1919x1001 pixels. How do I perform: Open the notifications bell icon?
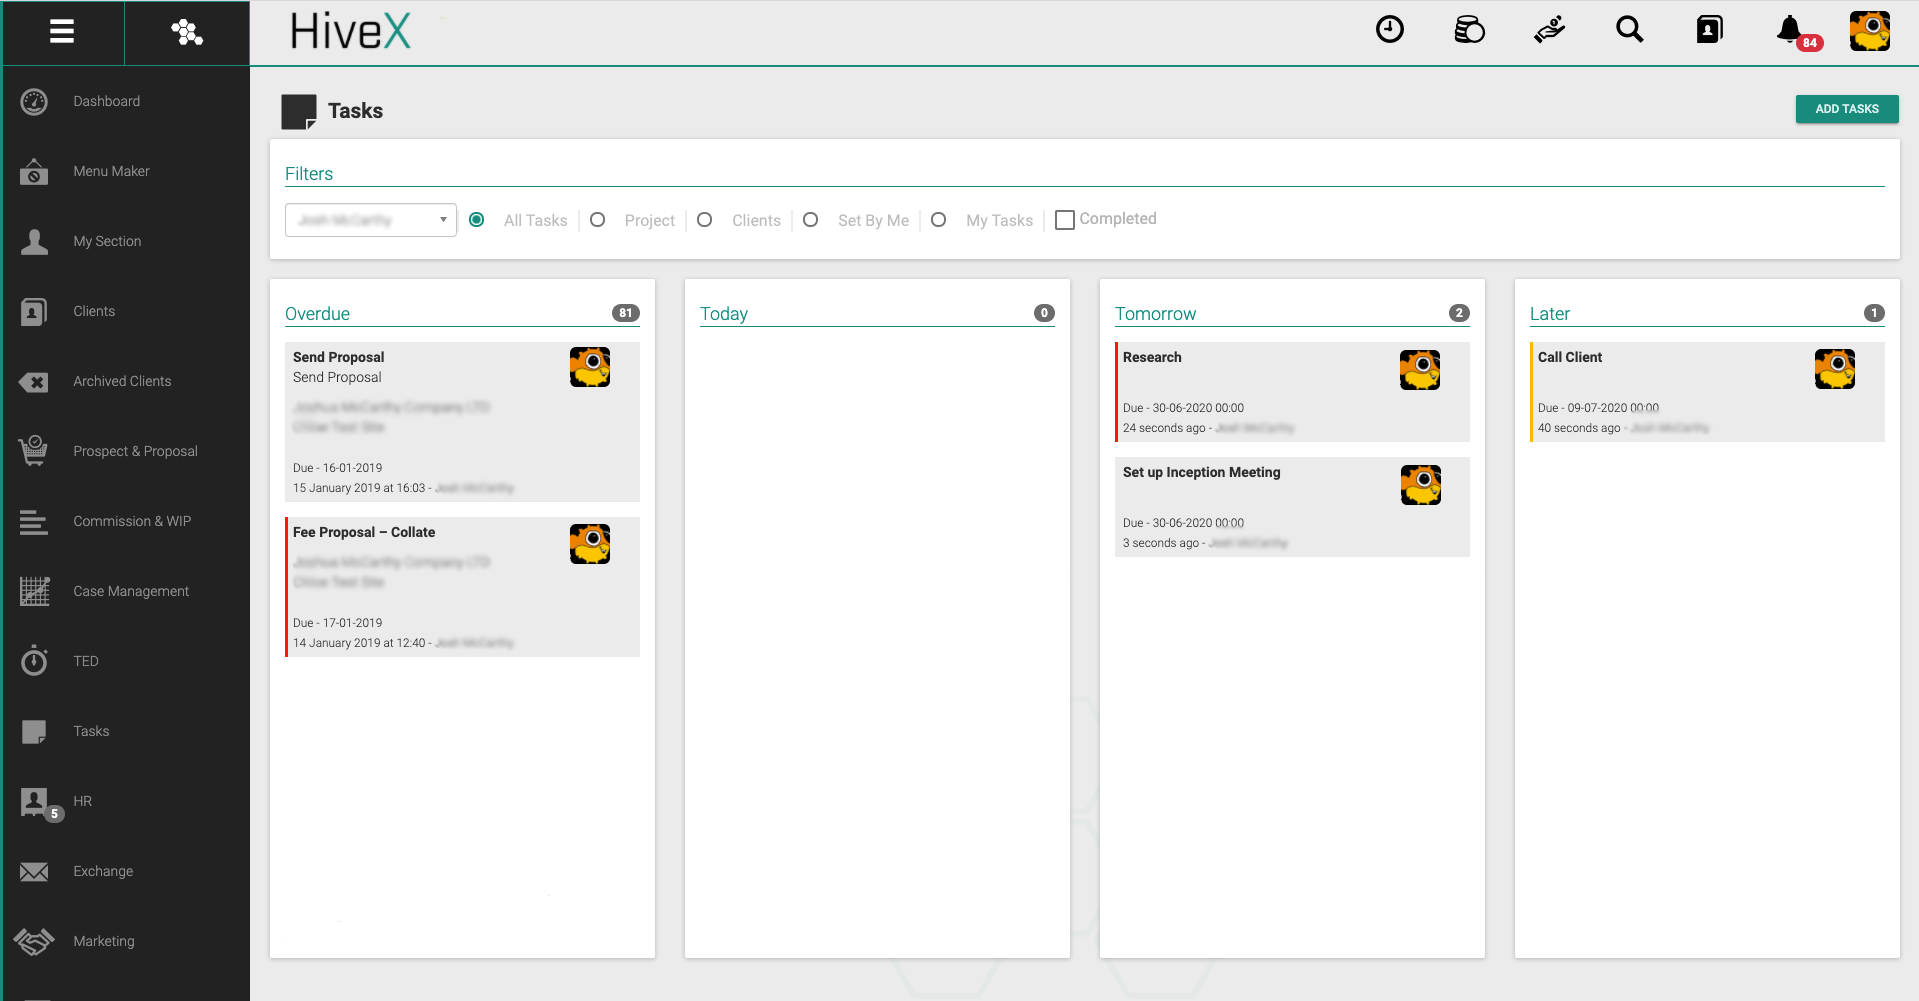[1790, 30]
